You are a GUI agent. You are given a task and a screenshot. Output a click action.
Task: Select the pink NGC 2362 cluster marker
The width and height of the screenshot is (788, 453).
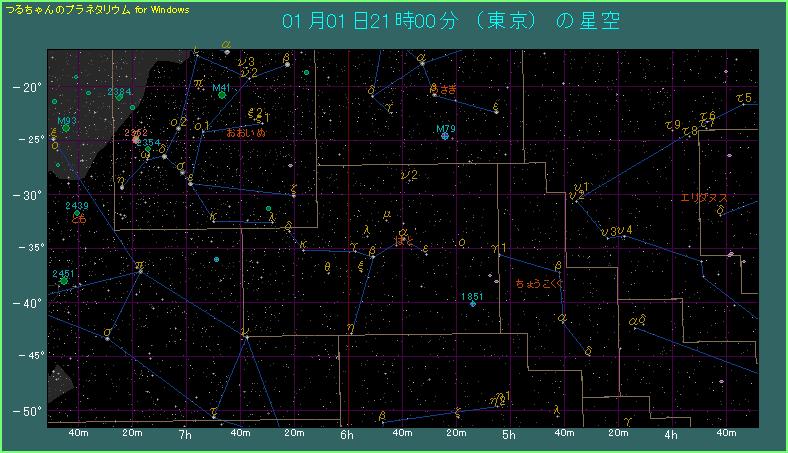pyautogui.click(x=136, y=139)
